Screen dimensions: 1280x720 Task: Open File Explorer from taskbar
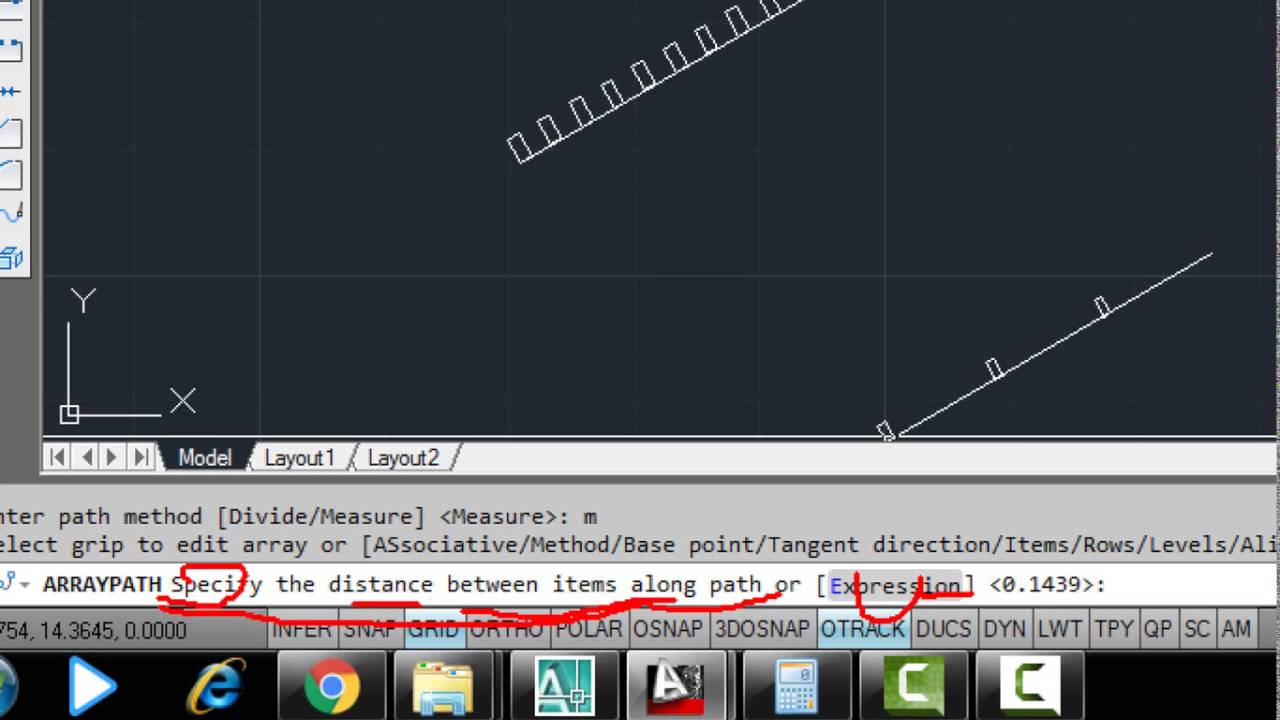443,687
